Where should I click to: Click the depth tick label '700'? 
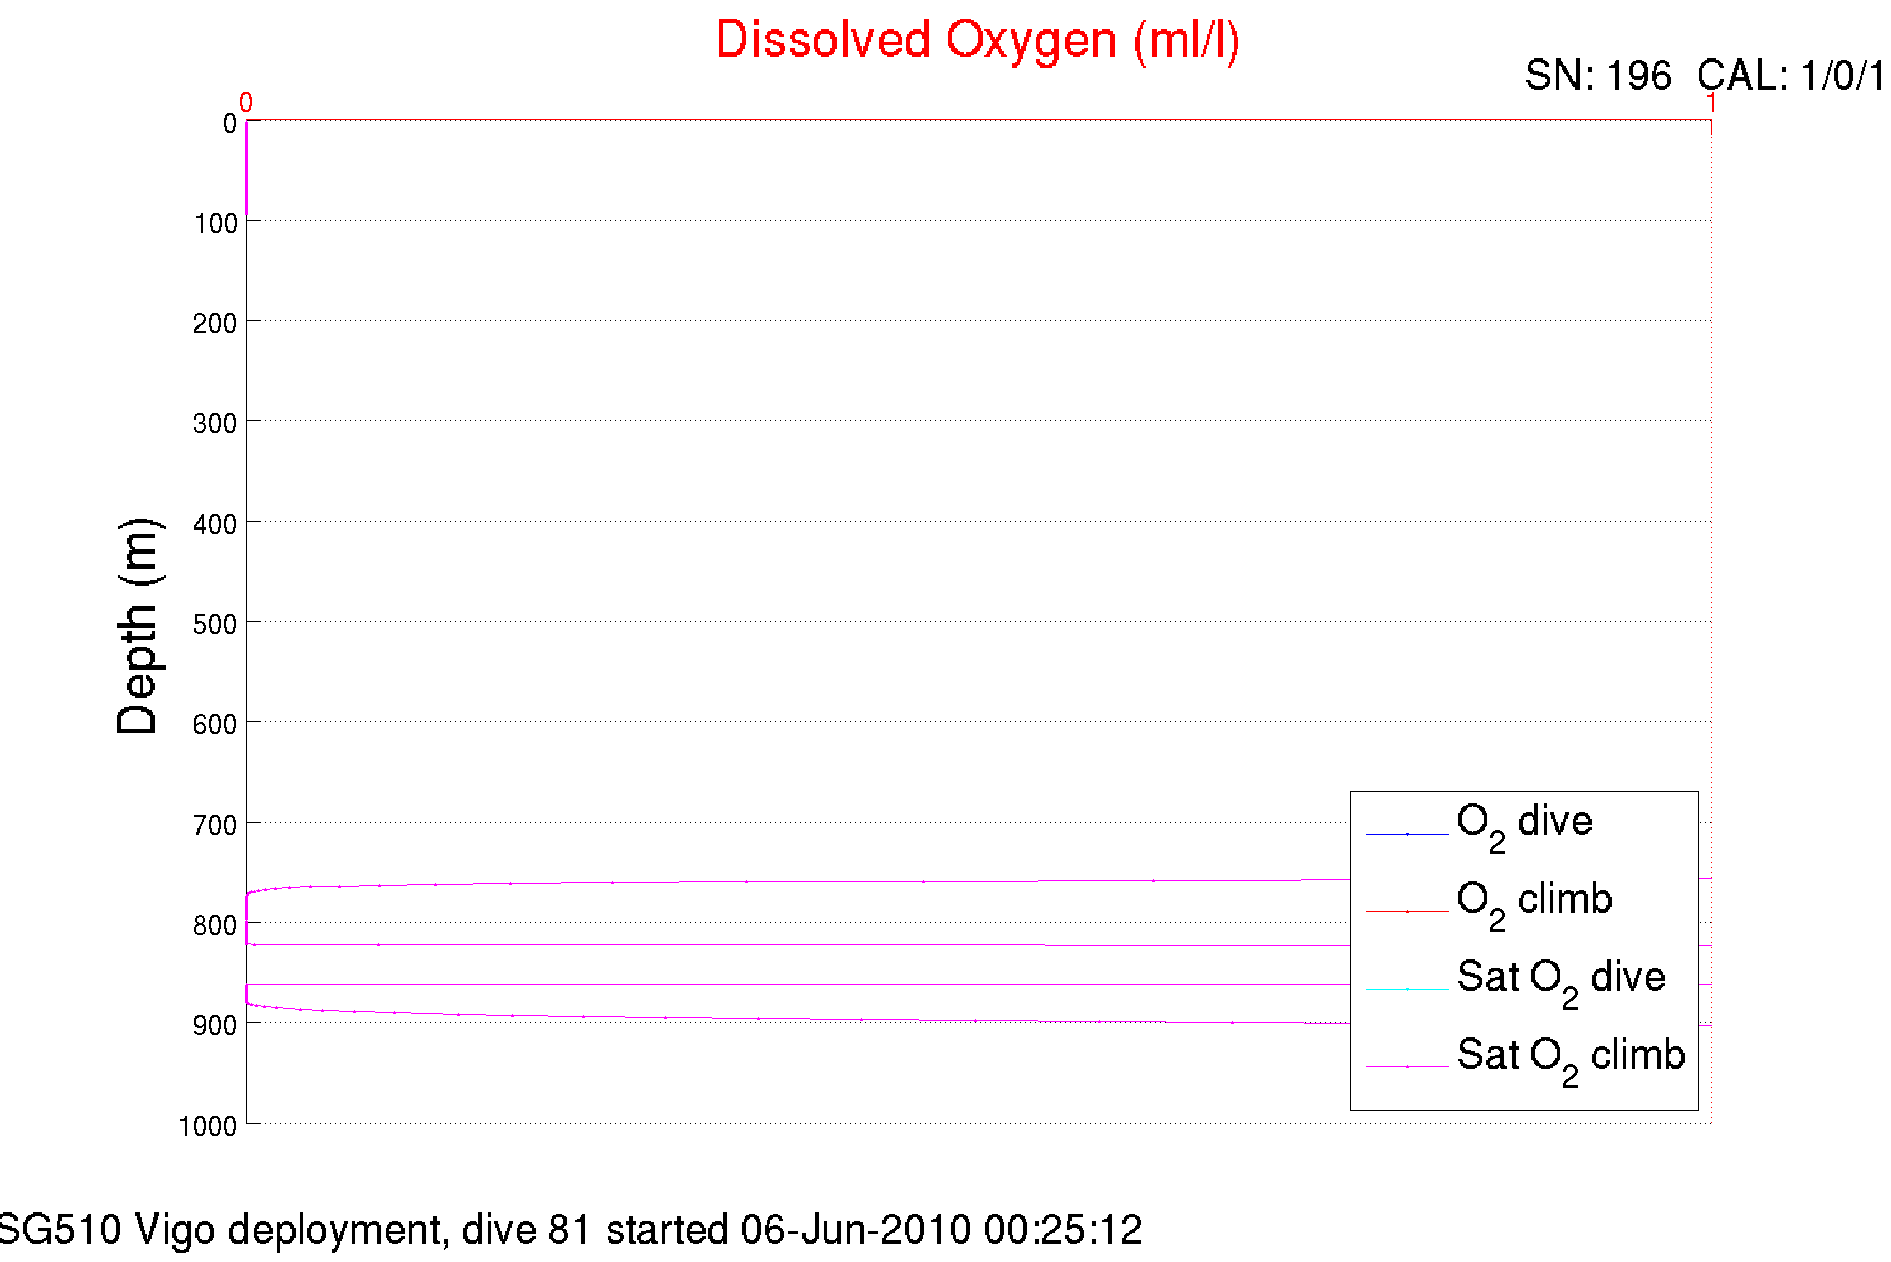tap(216, 826)
